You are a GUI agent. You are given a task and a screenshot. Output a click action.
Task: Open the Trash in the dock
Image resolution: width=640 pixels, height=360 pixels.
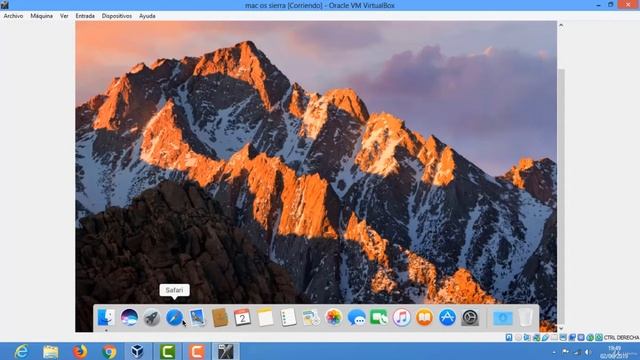click(x=526, y=318)
